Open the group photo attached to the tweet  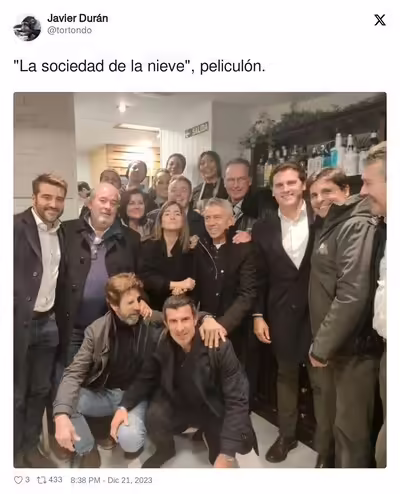click(x=200, y=280)
